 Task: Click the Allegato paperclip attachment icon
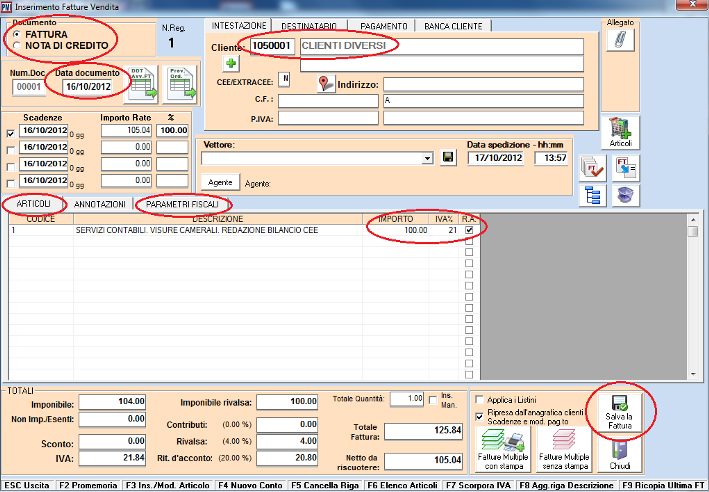click(x=618, y=40)
